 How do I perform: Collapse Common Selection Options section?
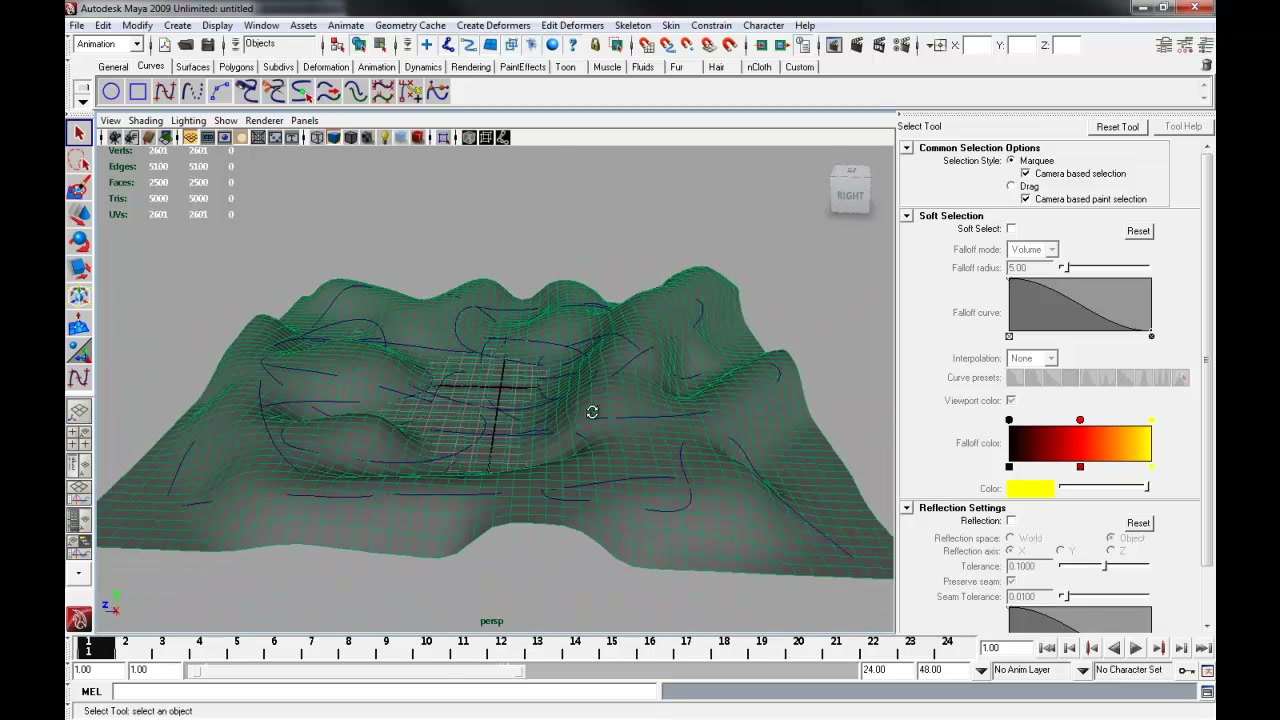(x=907, y=148)
